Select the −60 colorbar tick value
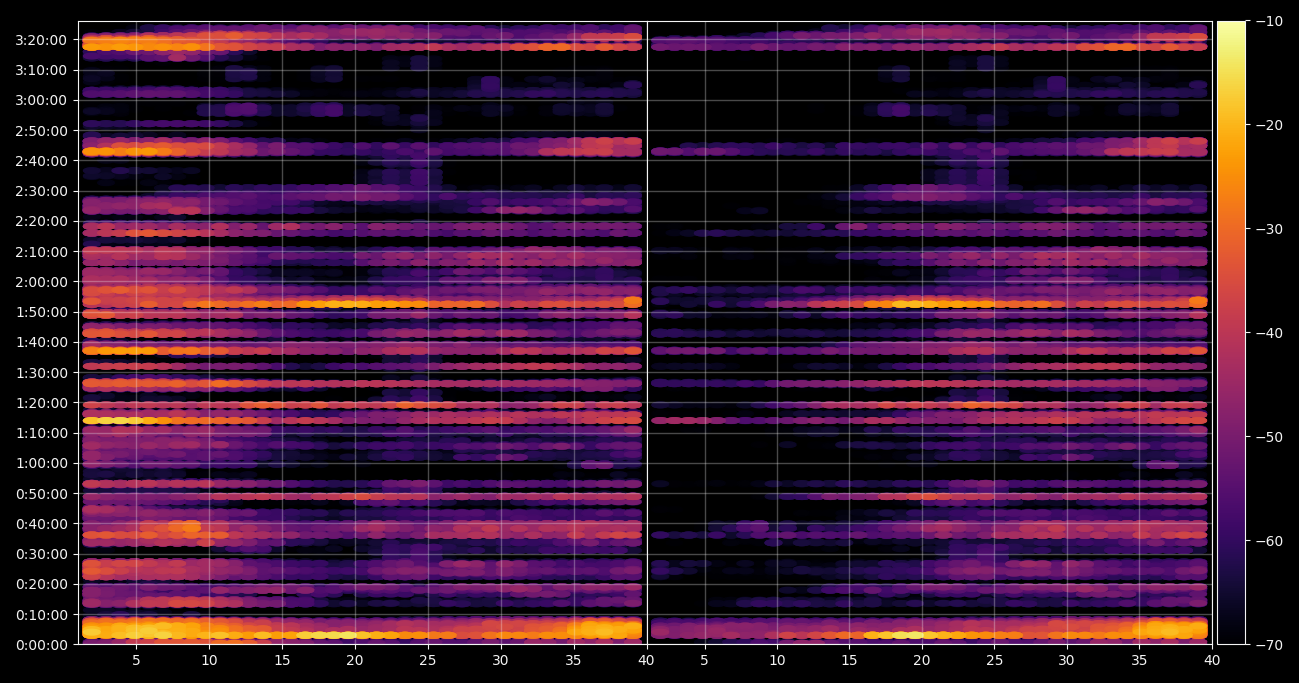The height and width of the screenshot is (683, 1299). pyautogui.click(x=1271, y=541)
